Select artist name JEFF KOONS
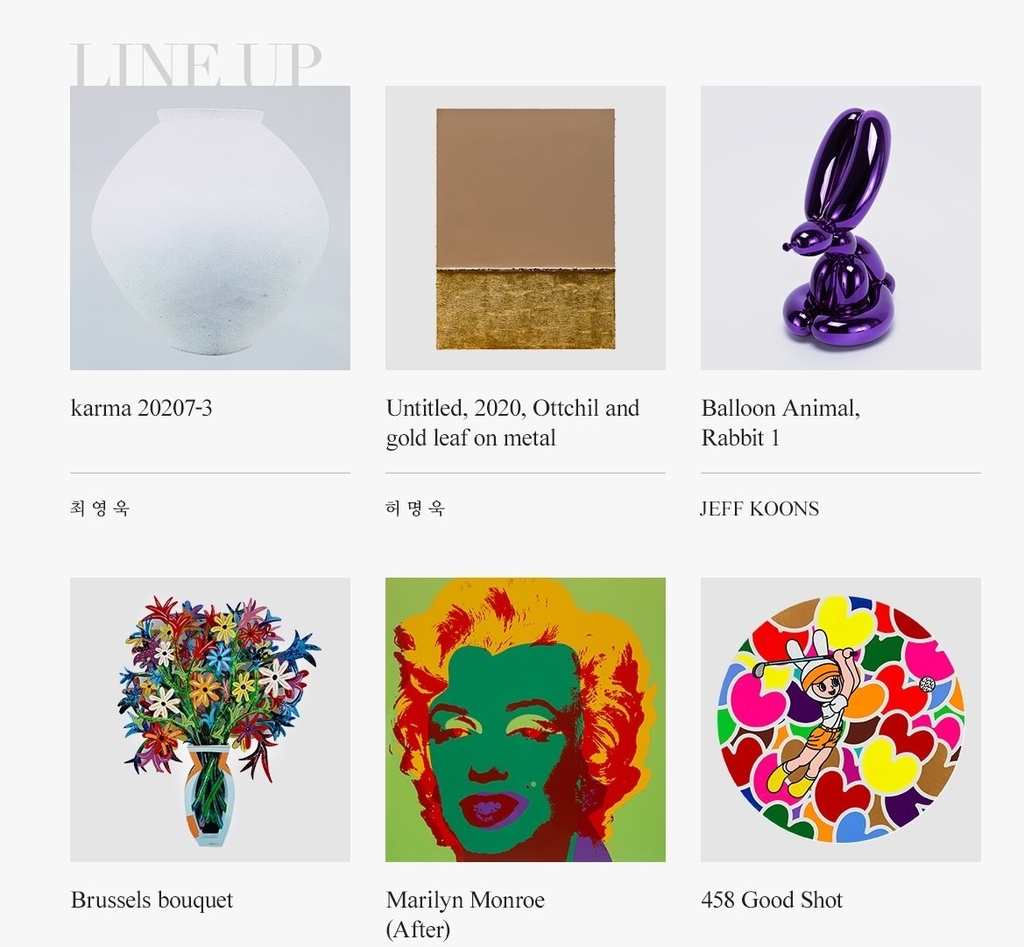 click(x=760, y=509)
